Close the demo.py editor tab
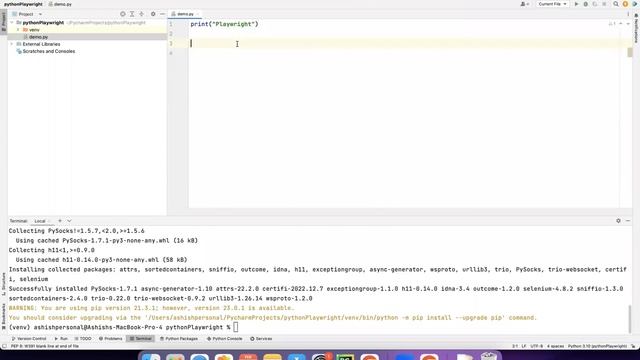This screenshot has width=640, height=360. pos(198,14)
